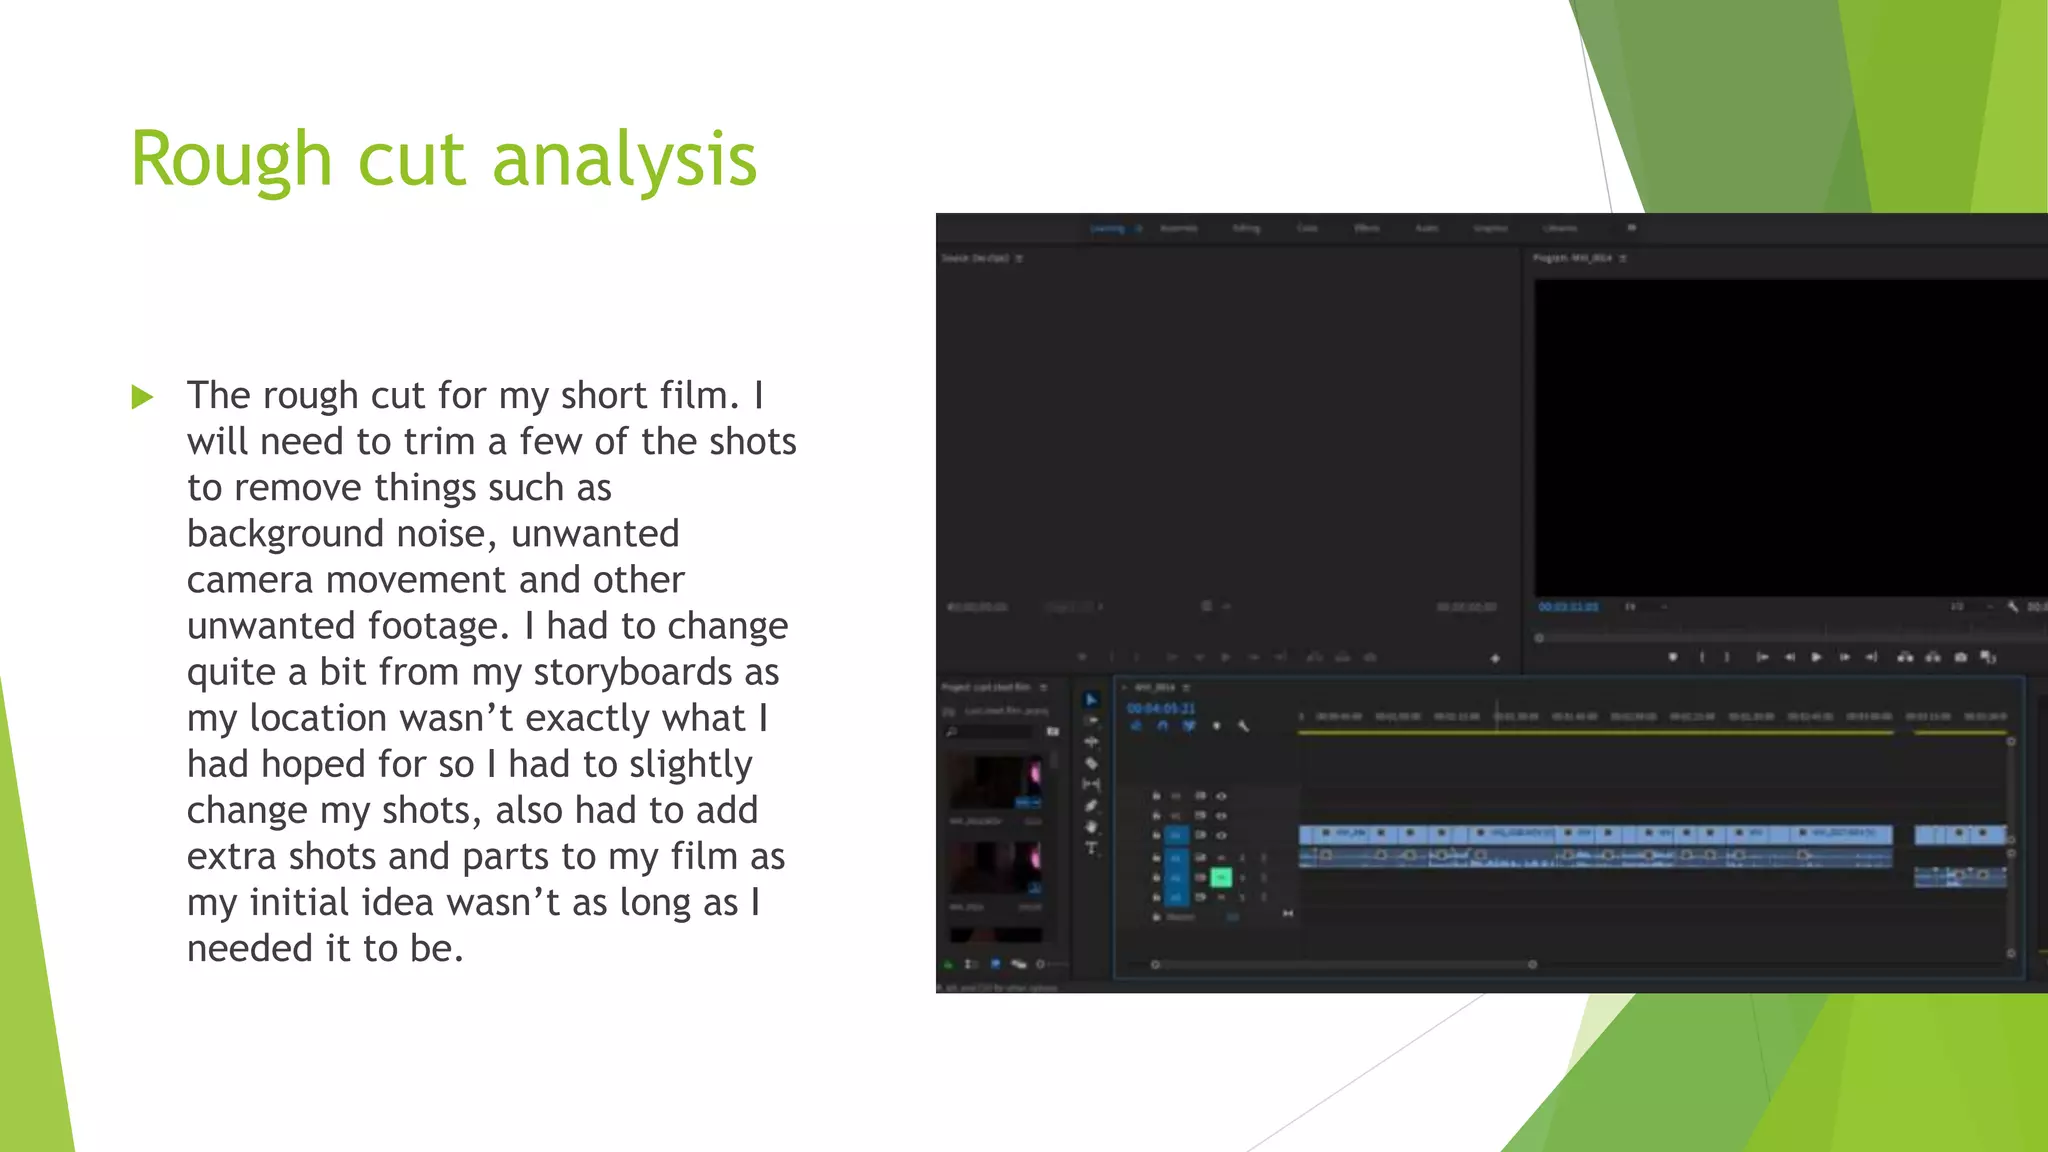This screenshot has width=2048, height=1152.
Task: Select the Ripple Edit tool
Action: click(x=1091, y=742)
